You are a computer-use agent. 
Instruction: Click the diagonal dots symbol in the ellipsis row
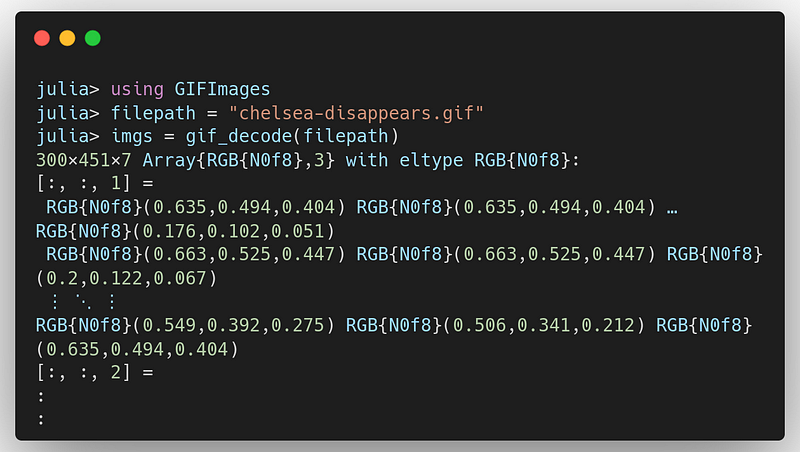coord(84,302)
